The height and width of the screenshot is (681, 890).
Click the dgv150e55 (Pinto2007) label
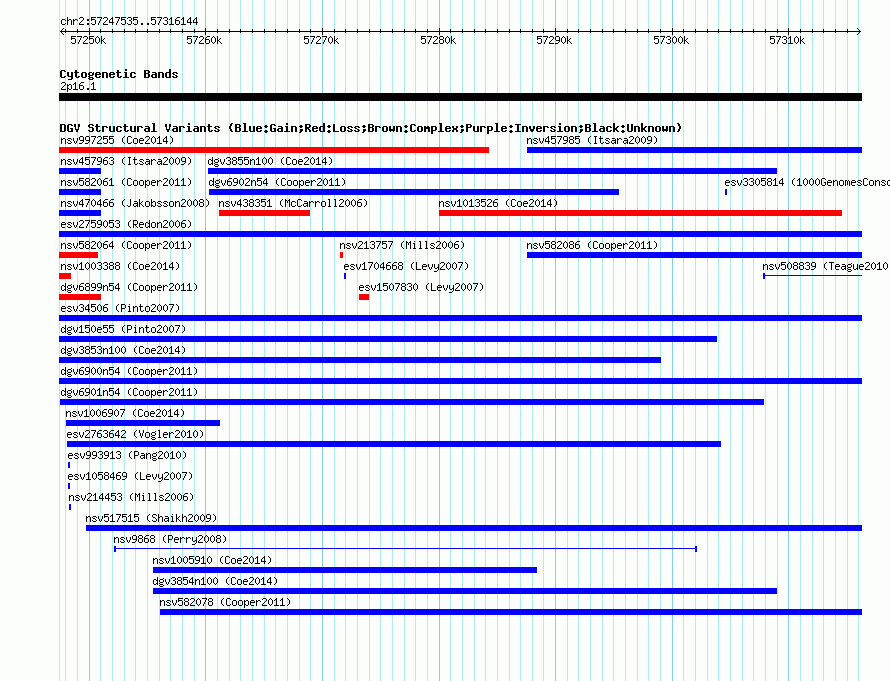(x=123, y=329)
